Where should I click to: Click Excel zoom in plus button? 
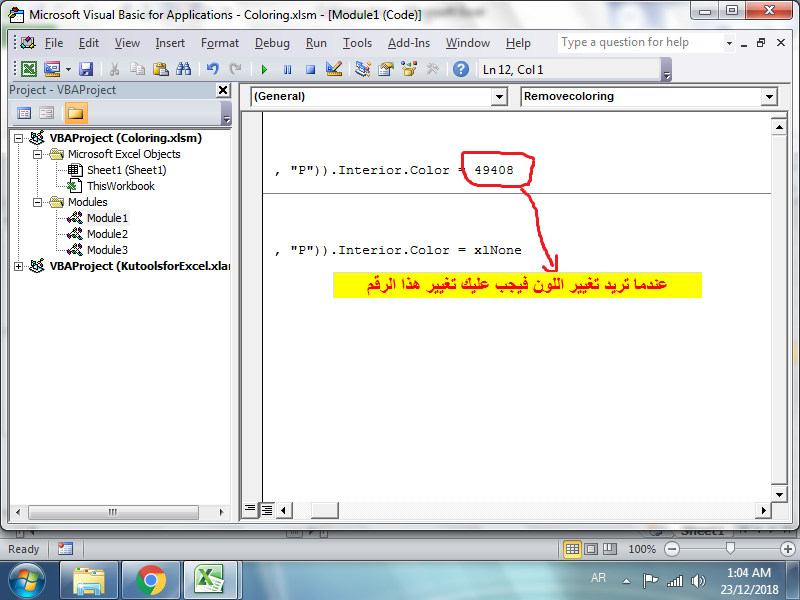(x=788, y=549)
